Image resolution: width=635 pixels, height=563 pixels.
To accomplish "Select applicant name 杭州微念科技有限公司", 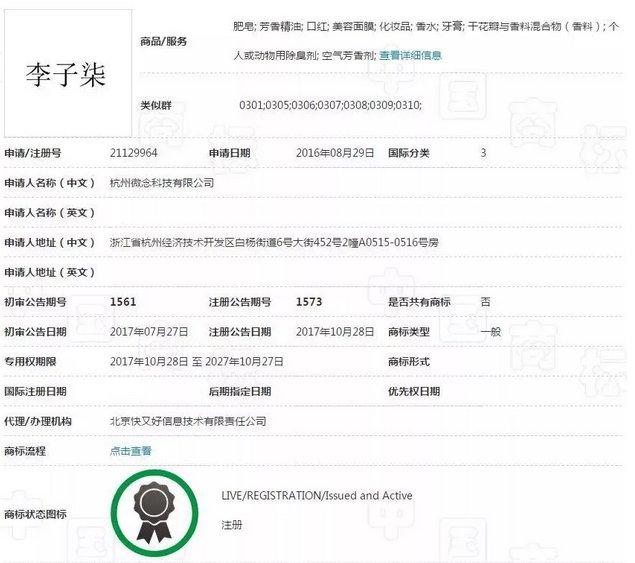I will click(x=162, y=183).
